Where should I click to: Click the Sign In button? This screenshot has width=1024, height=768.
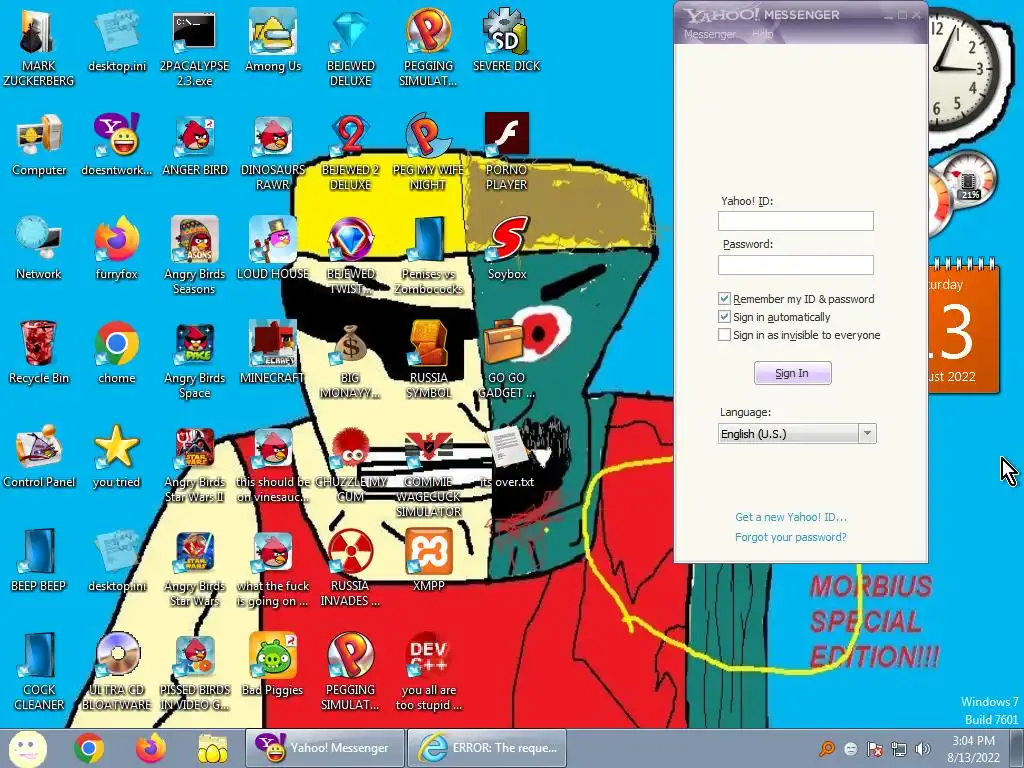point(792,373)
